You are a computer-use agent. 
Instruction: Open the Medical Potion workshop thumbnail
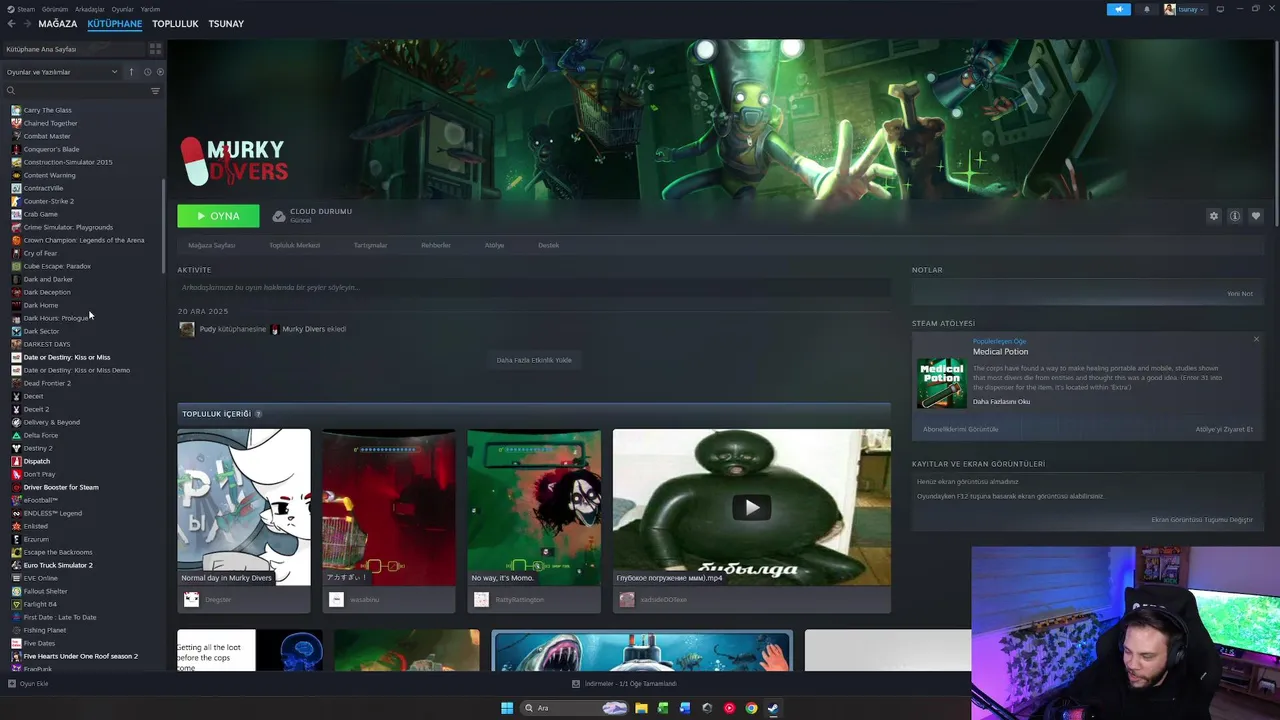click(x=942, y=383)
